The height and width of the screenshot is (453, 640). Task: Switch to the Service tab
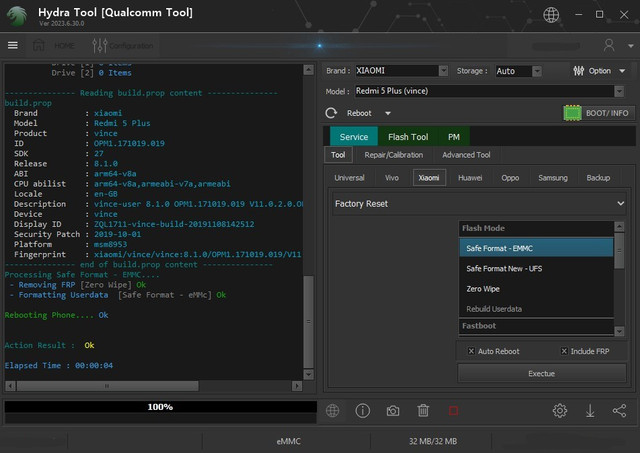(x=354, y=137)
